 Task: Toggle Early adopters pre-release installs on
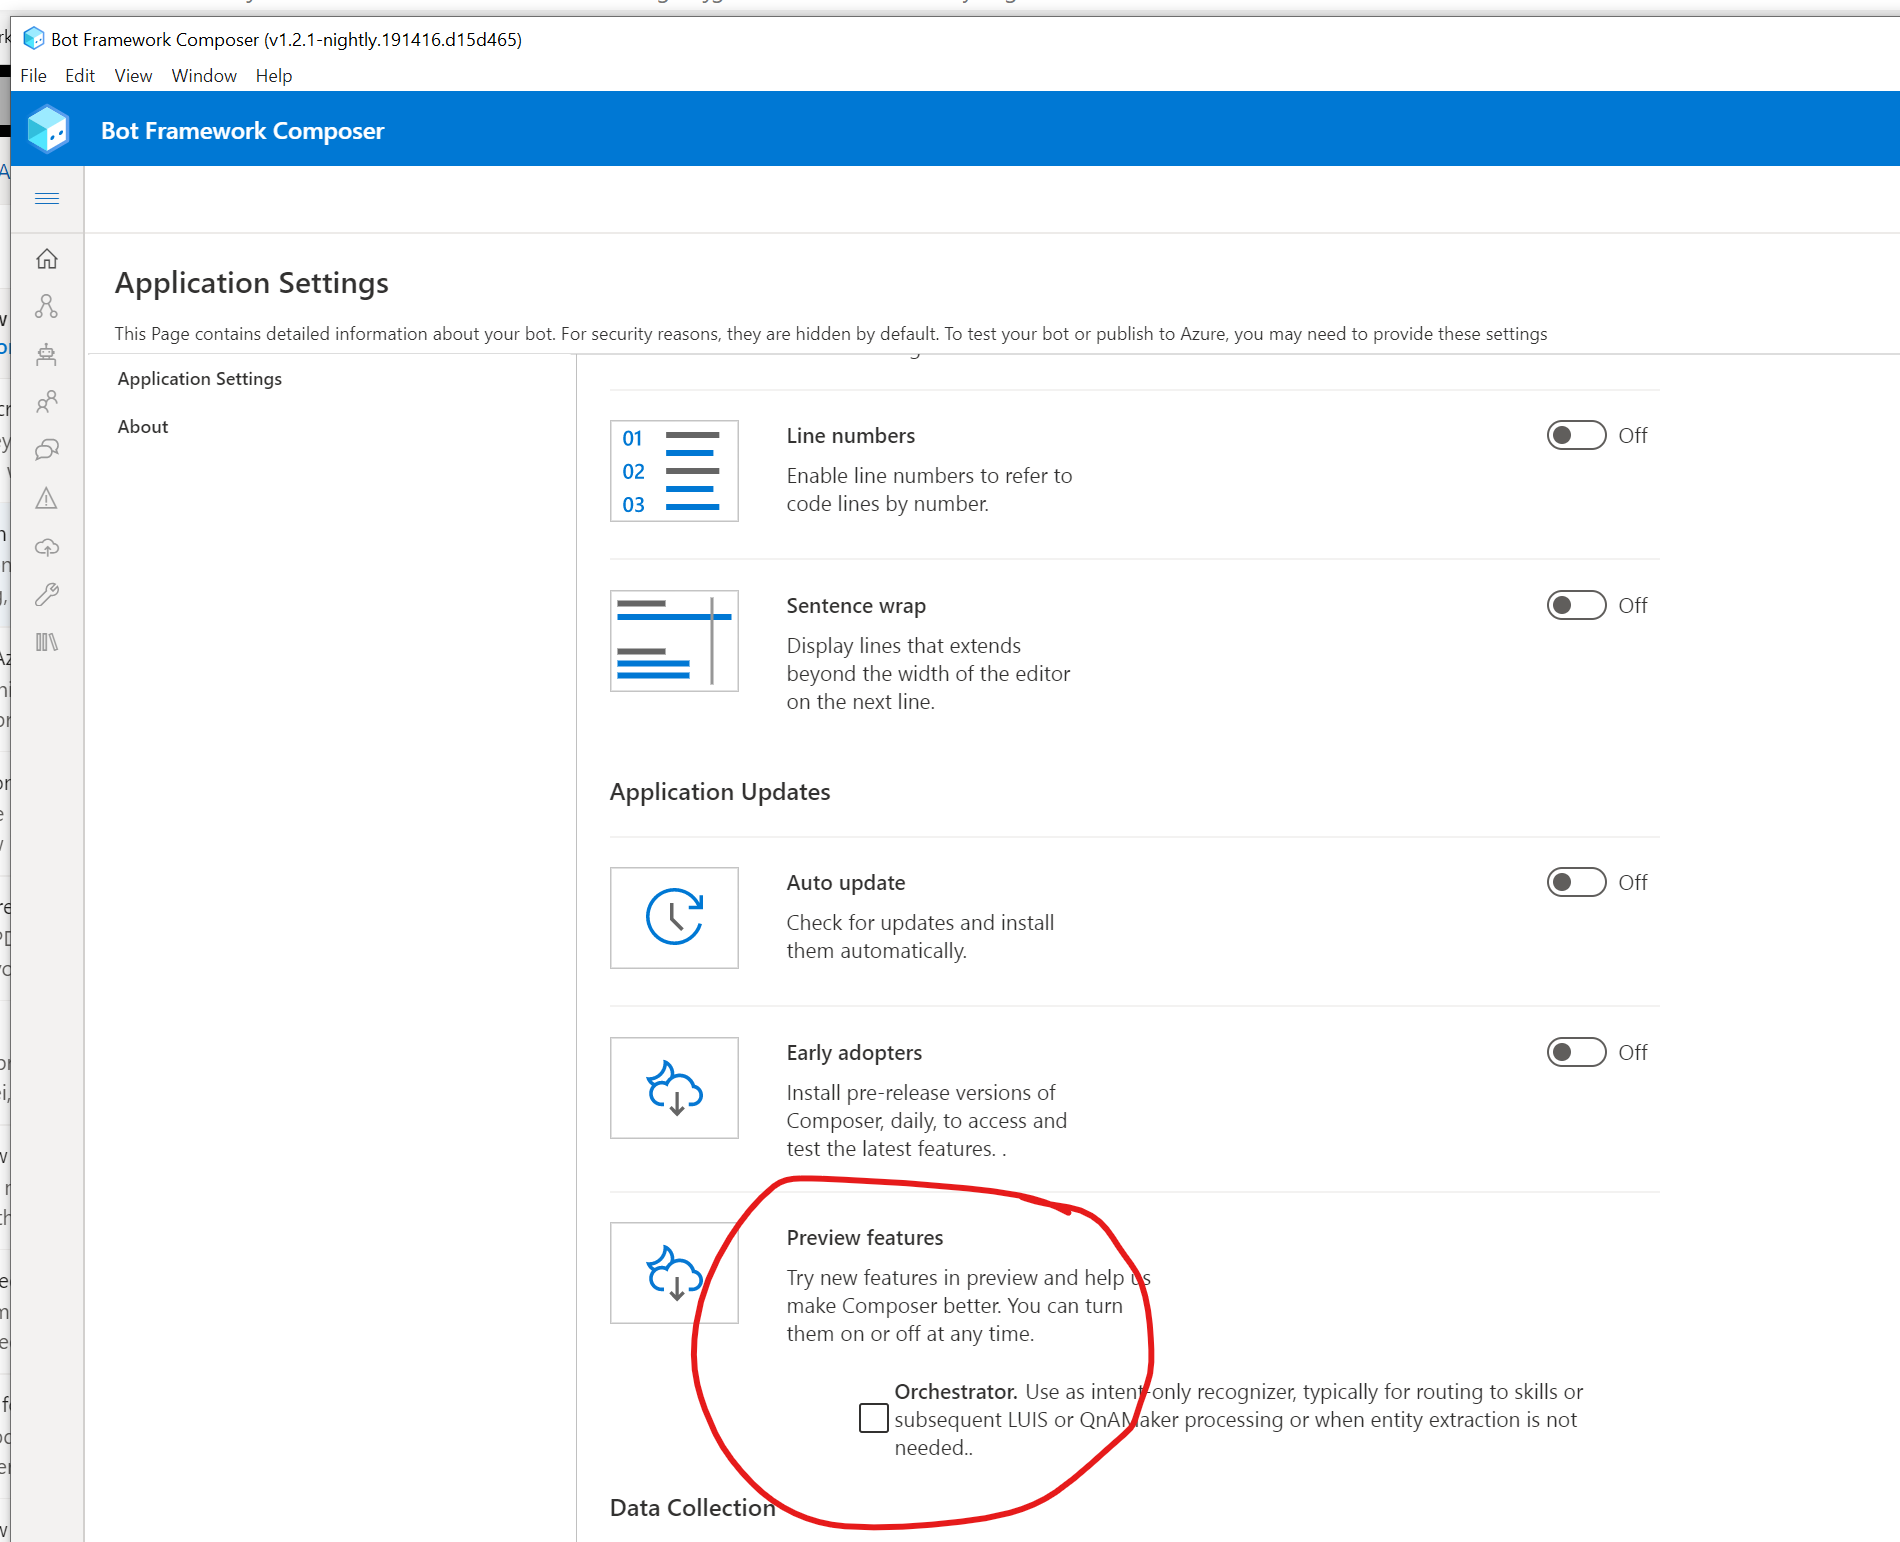click(1575, 1052)
